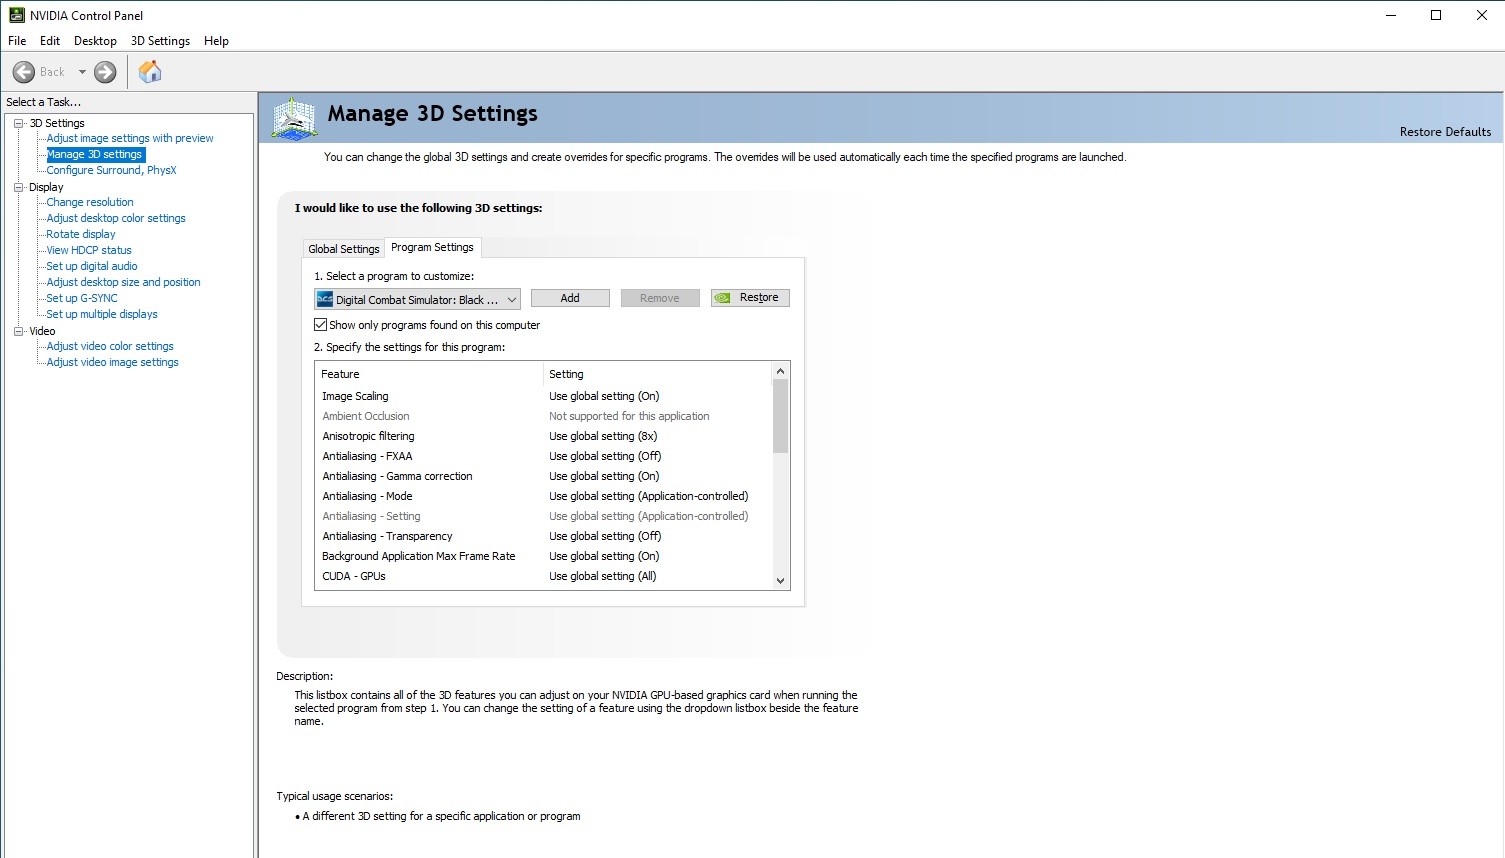Viewport: 1505px width, 858px height.
Task: Collapse the Video tree node
Action: (18, 331)
